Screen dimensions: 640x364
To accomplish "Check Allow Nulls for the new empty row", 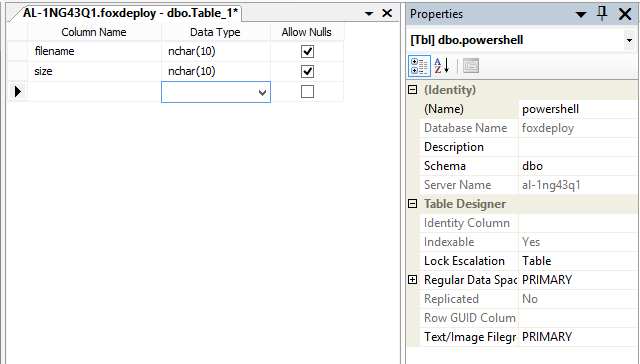I will click(x=307, y=91).
